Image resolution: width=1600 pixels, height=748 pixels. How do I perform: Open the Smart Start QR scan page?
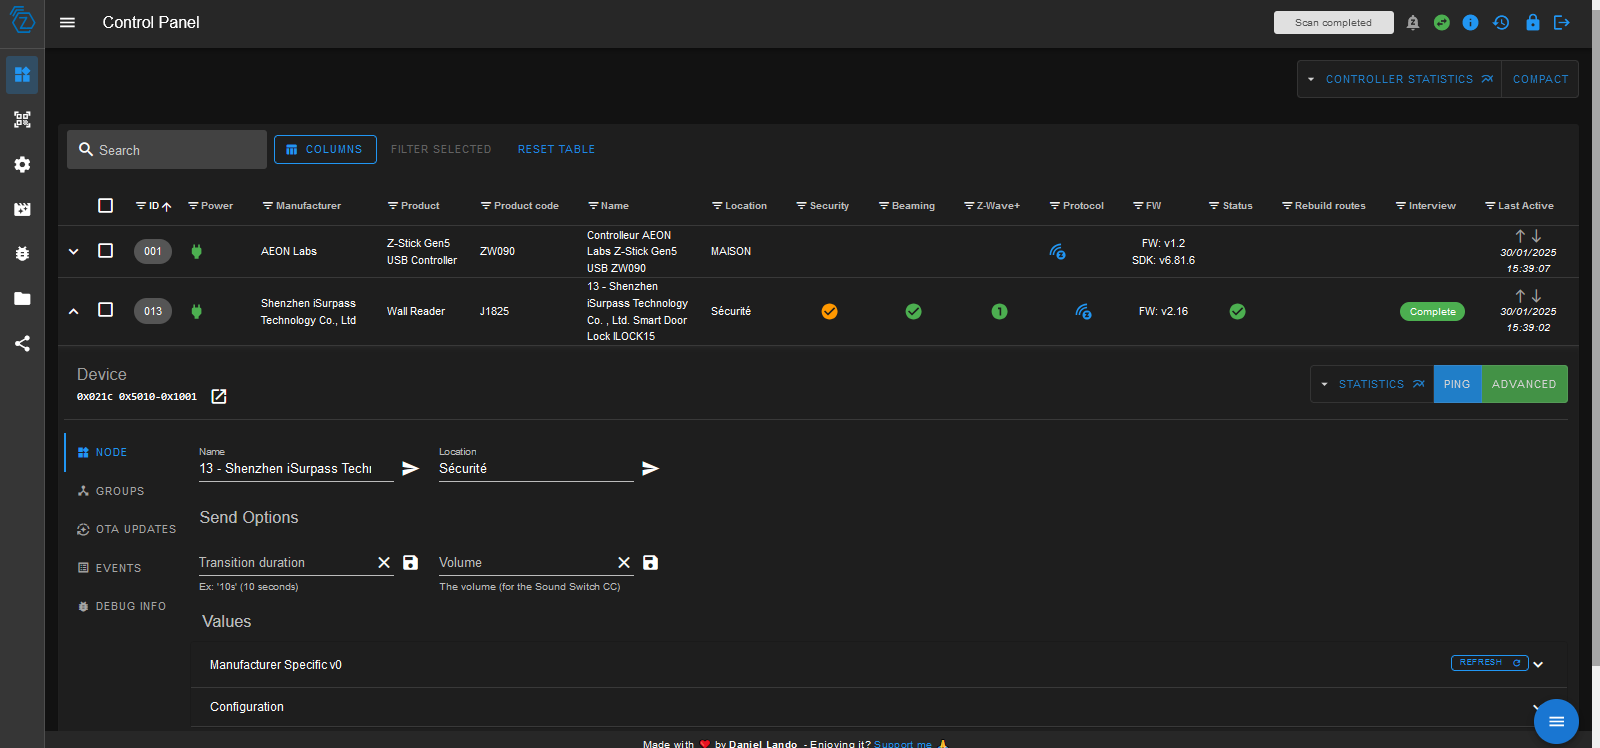point(22,120)
